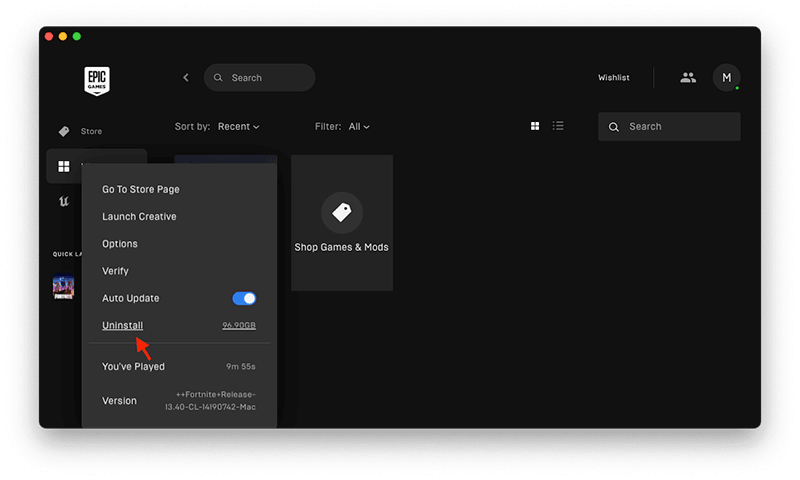Open the Store sidebar item

[x=81, y=131]
